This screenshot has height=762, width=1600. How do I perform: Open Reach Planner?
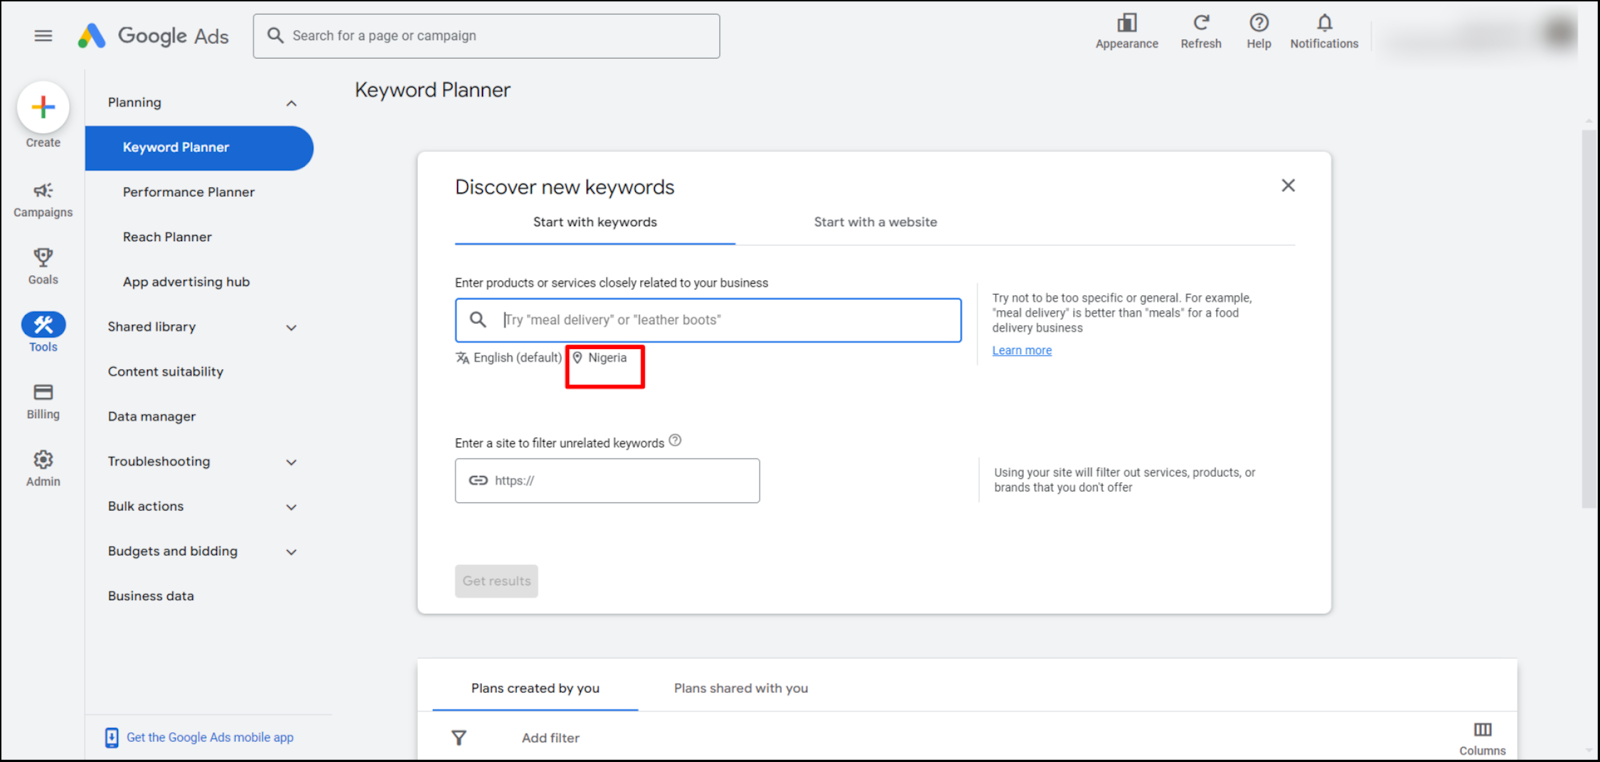point(167,237)
